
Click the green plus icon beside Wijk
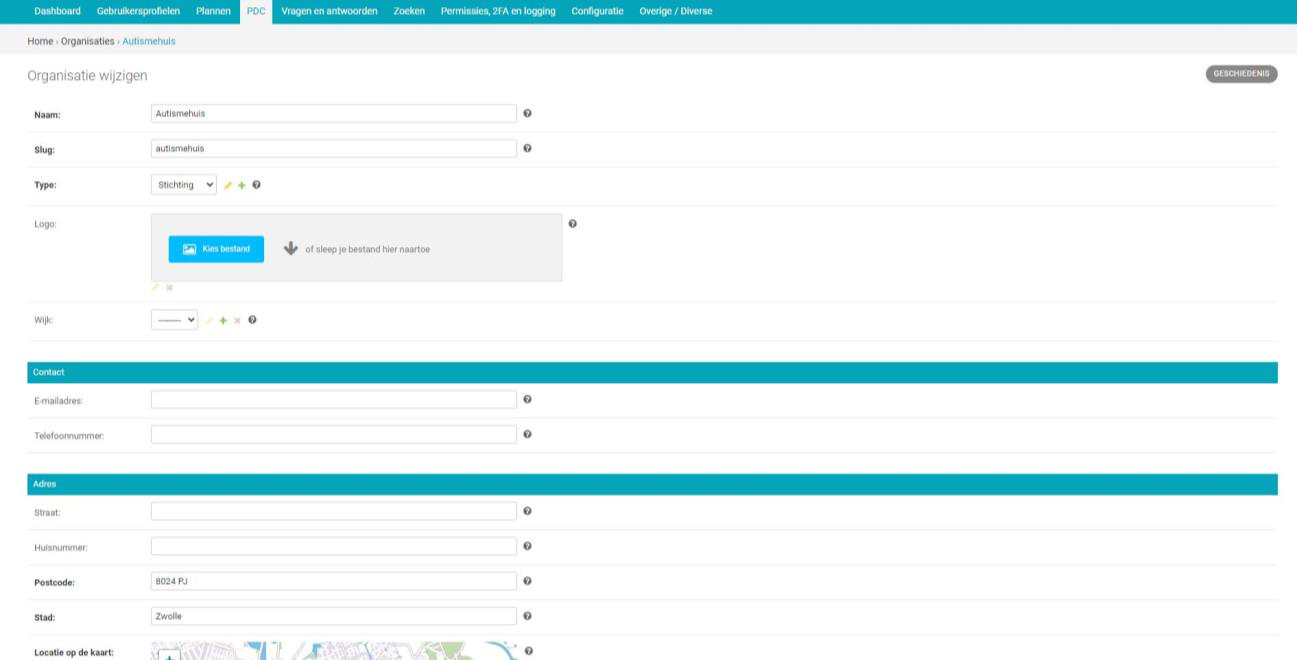(x=223, y=320)
